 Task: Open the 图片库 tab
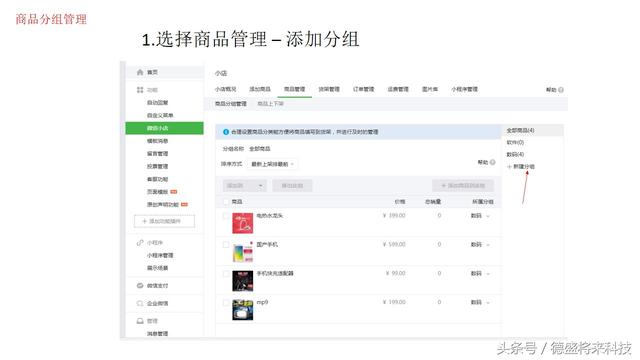(430, 89)
